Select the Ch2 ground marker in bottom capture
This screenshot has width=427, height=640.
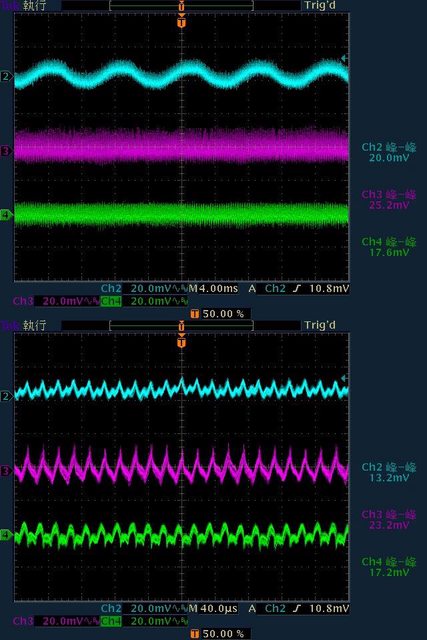[x=7, y=396]
